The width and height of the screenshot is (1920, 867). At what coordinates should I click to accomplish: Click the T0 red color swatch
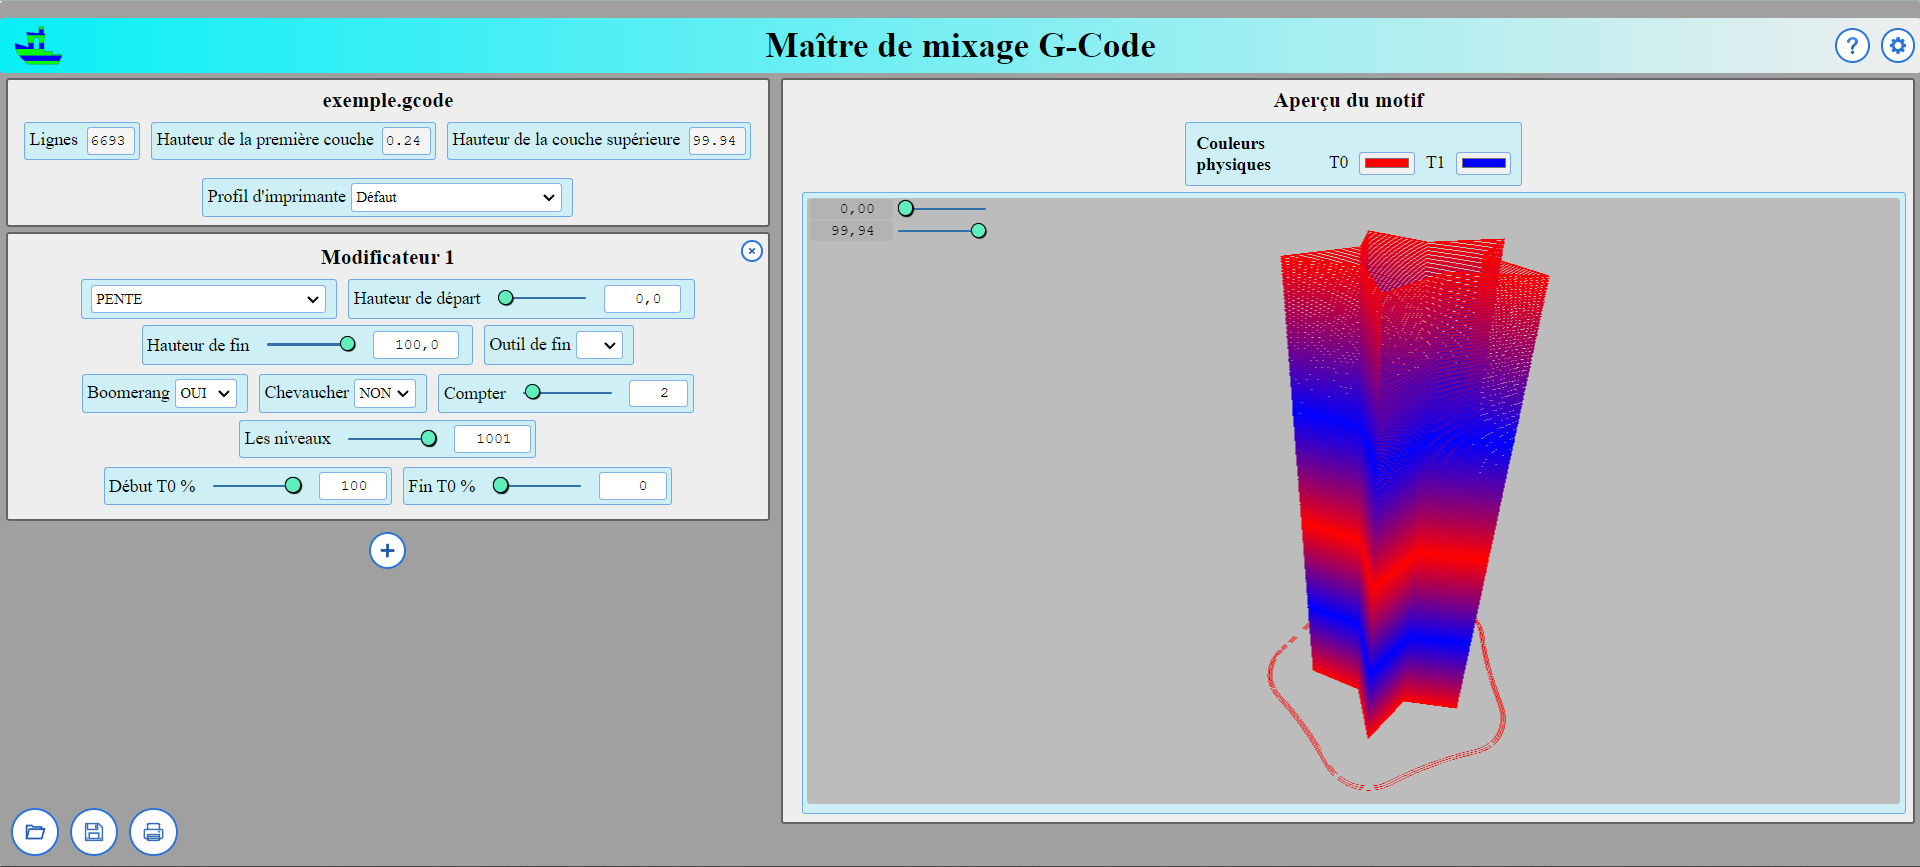coord(1387,163)
